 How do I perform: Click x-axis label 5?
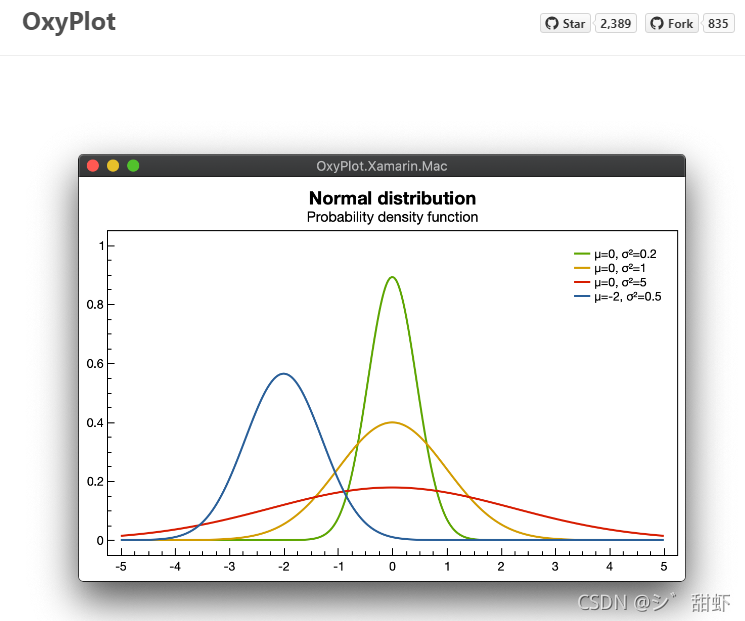tap(664, 566)
